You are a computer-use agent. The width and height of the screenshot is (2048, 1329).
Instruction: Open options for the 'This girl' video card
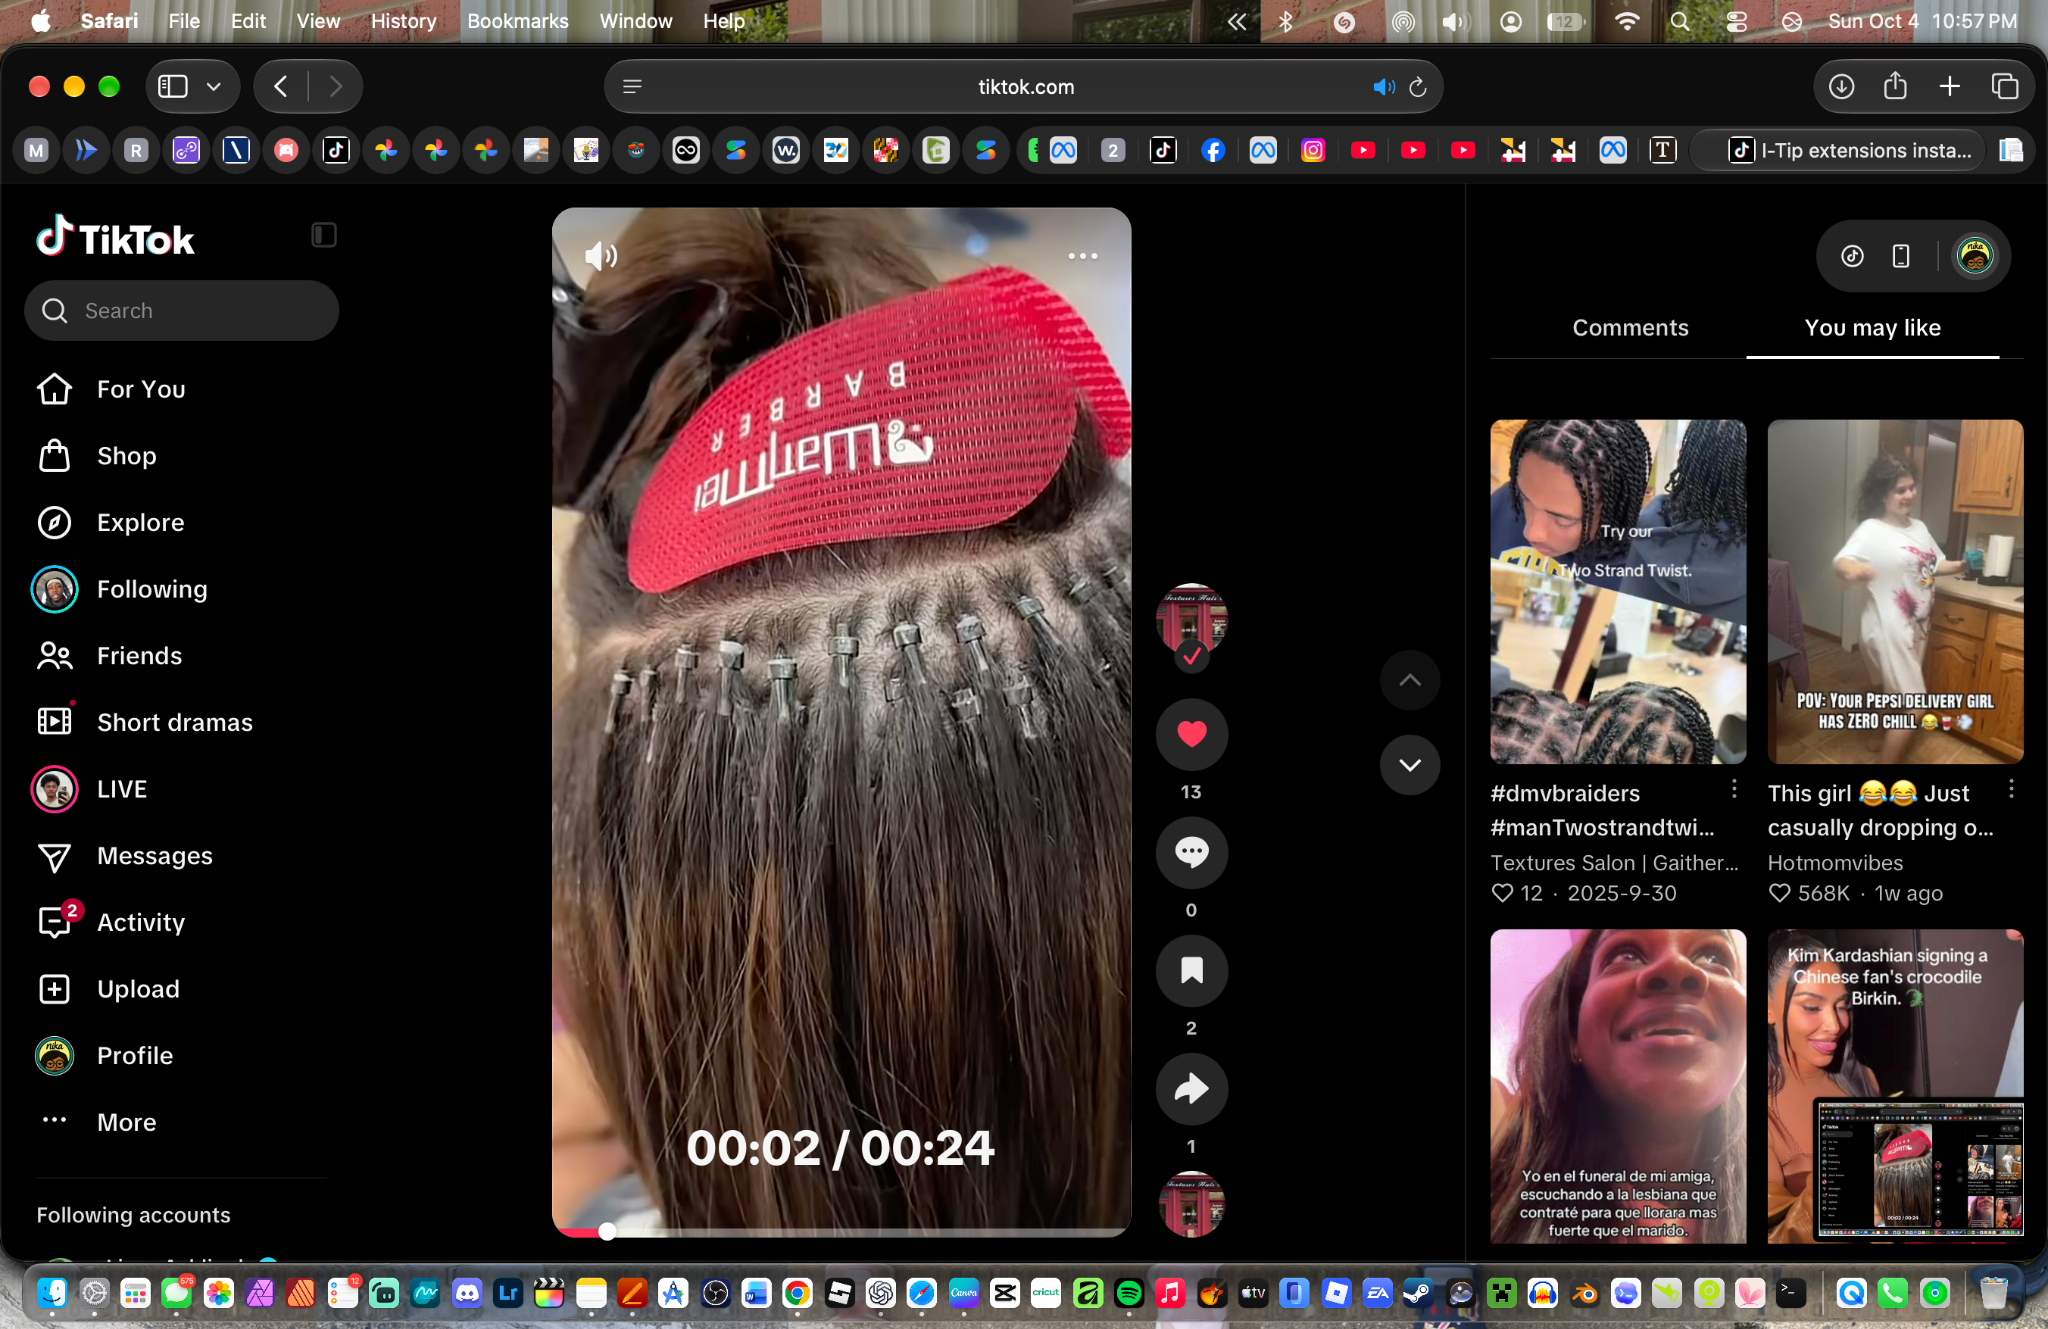(2011, 789)
